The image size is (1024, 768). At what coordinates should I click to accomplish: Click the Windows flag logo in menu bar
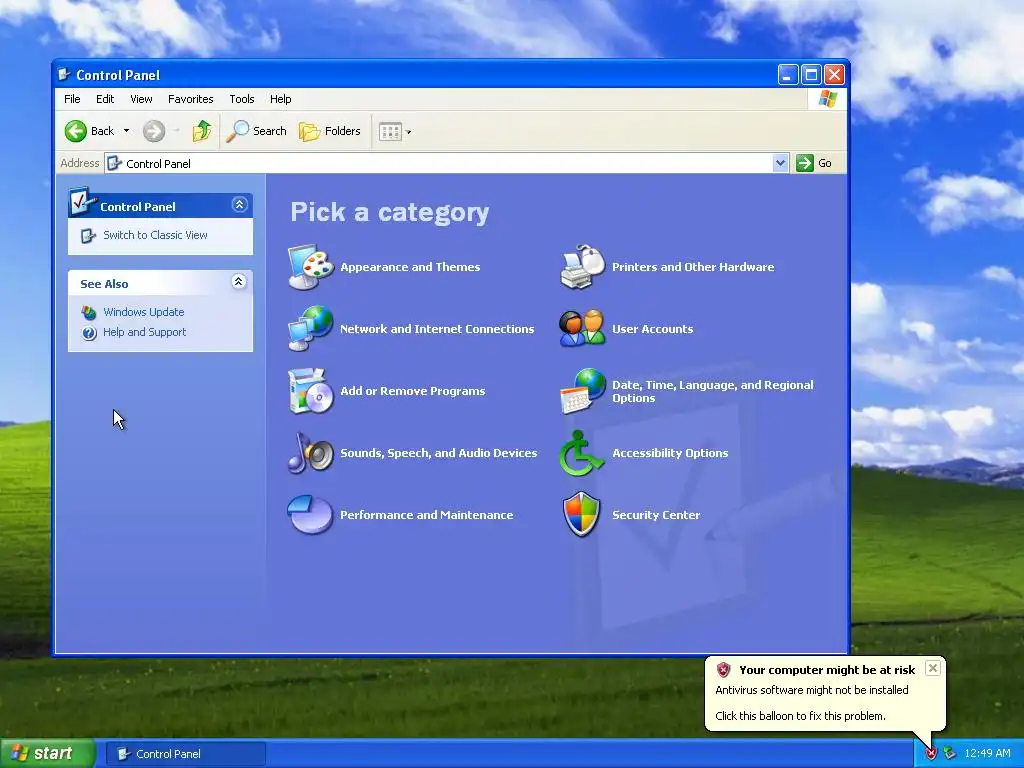(827, 99)
